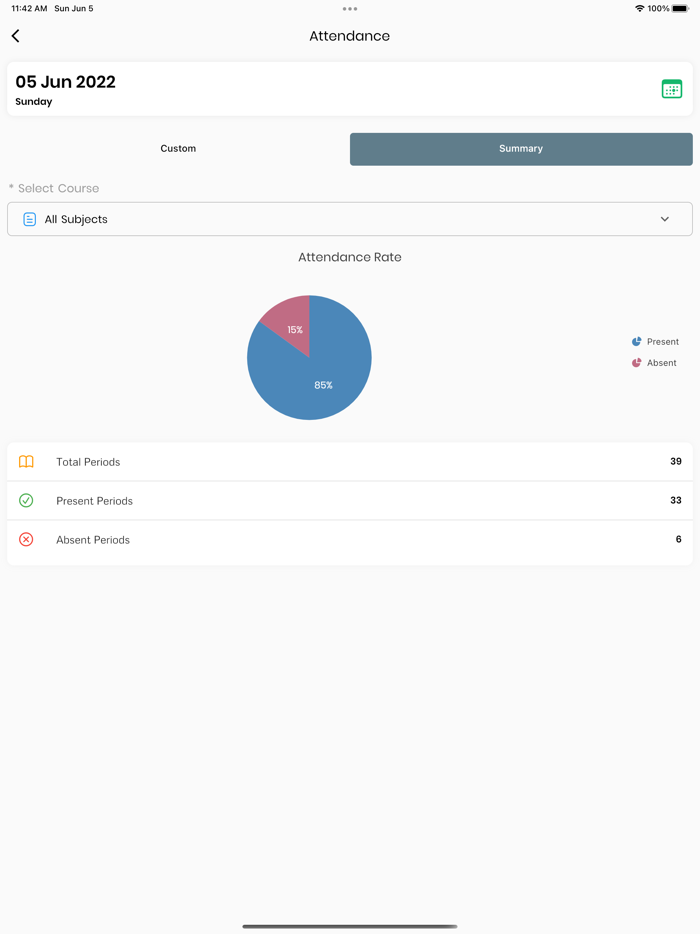Click the 'Absent' legend label
This screenshot has height=934, width=700.
pyautogui.click(x=662, y=363)
